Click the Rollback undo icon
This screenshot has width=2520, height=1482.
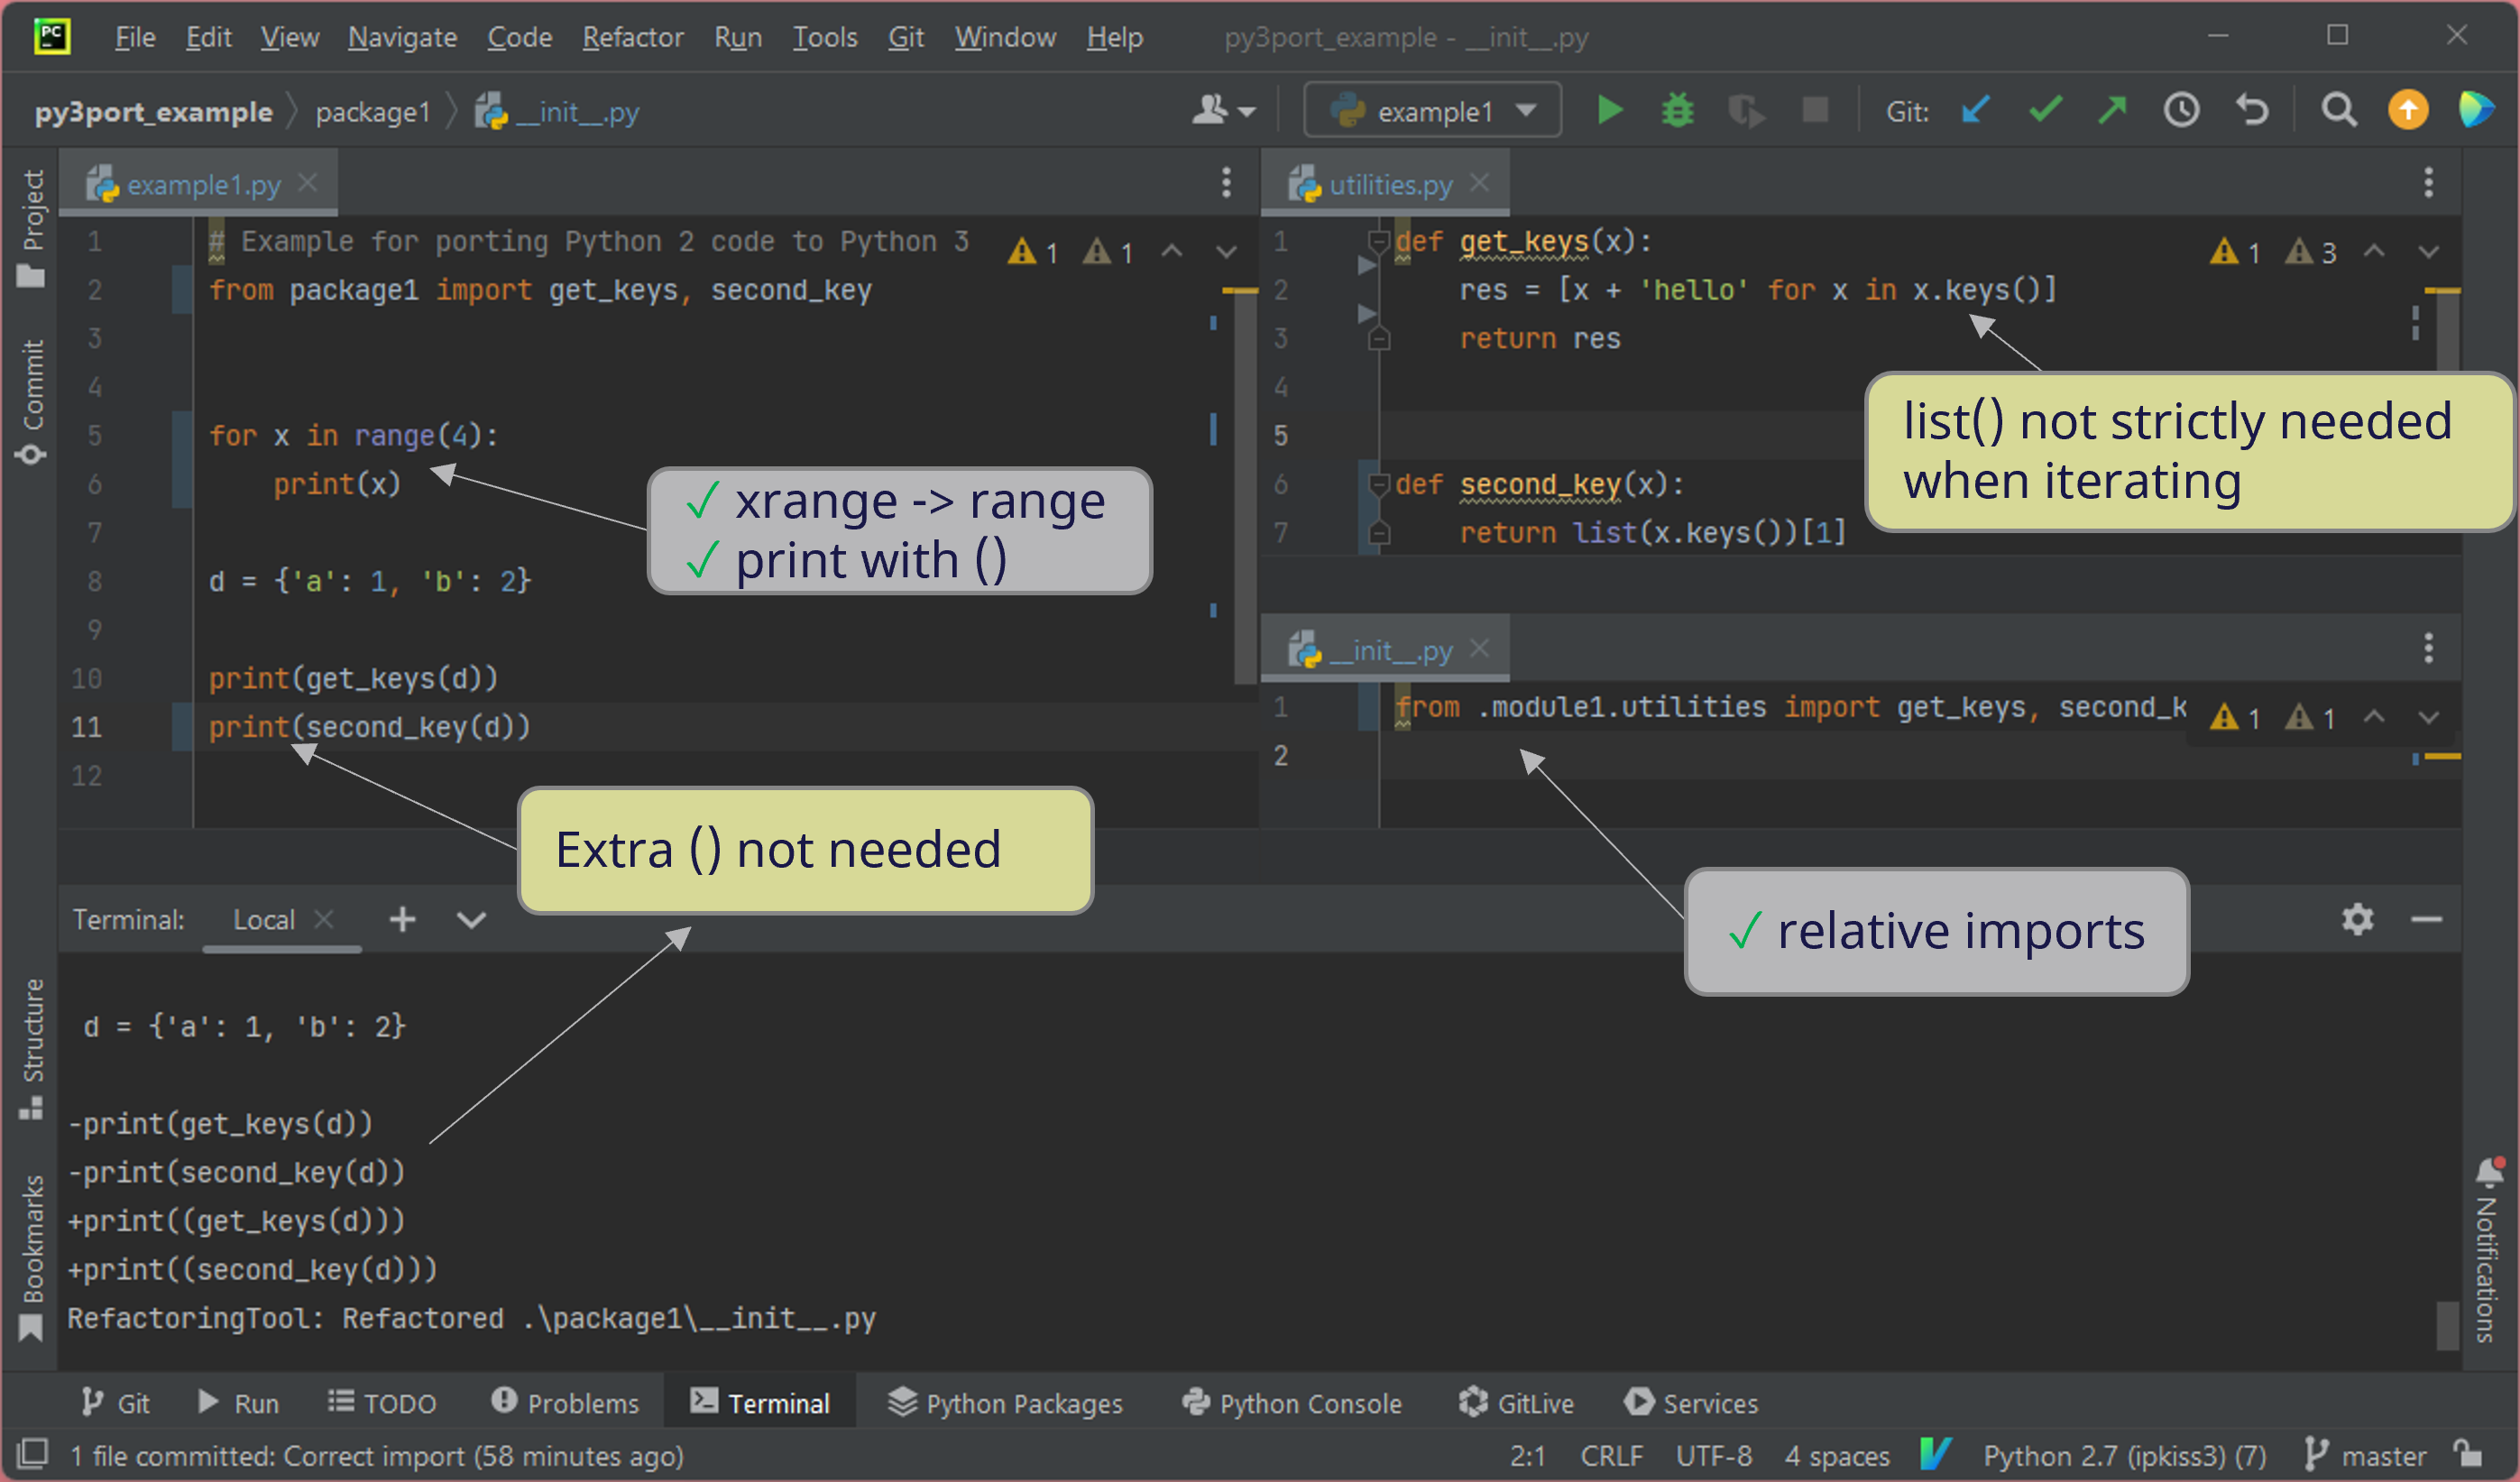tap(2252, 110)
